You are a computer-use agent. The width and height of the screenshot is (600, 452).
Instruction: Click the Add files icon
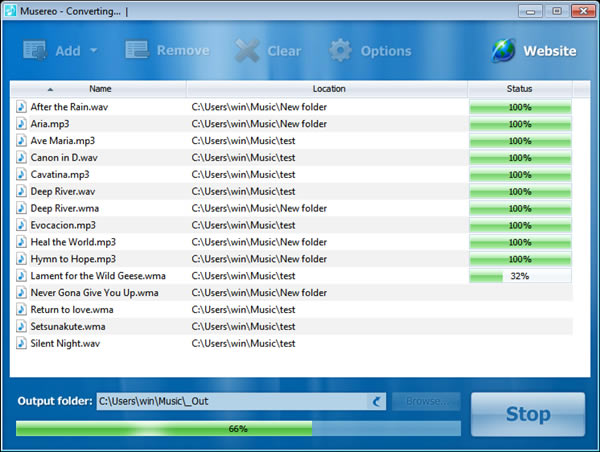[35, 51]
